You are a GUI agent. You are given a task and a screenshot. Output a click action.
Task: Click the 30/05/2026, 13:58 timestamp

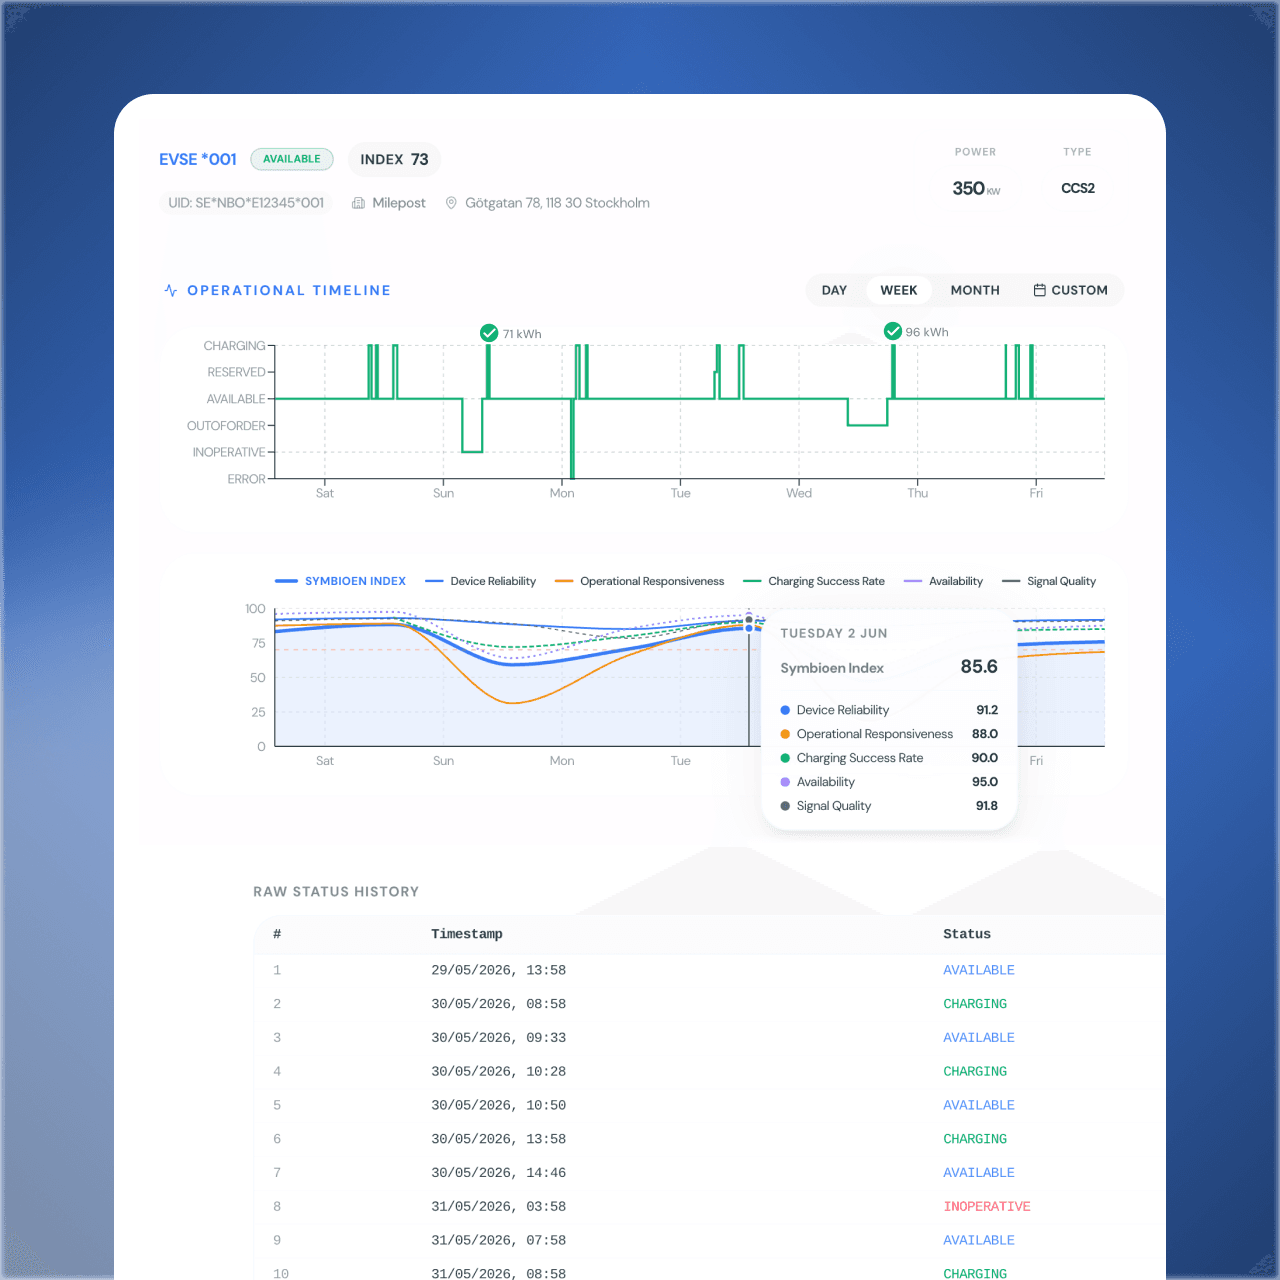click(498, 1139)
